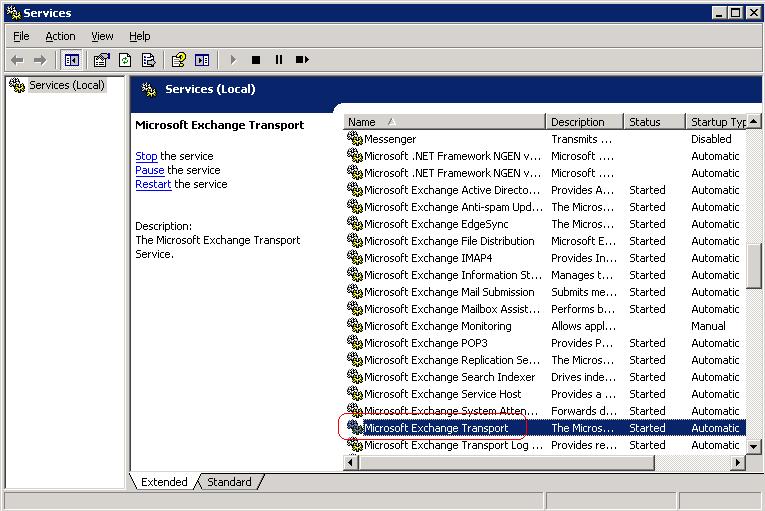Open the Action menu

click(x=60, y=36)
